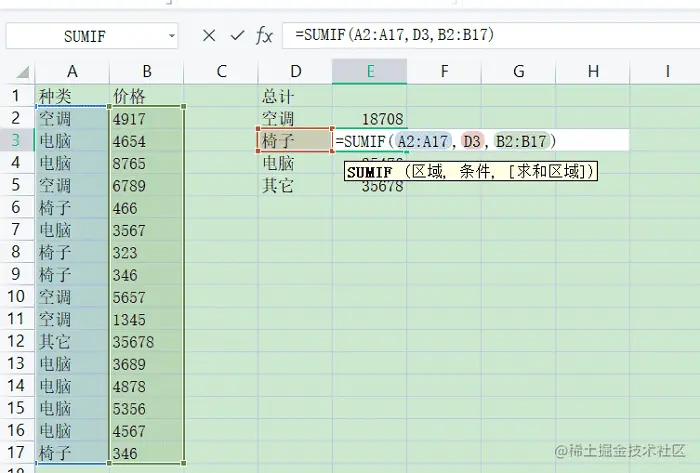
Task: Click cell B7 with value 3567
Action: 146,230
